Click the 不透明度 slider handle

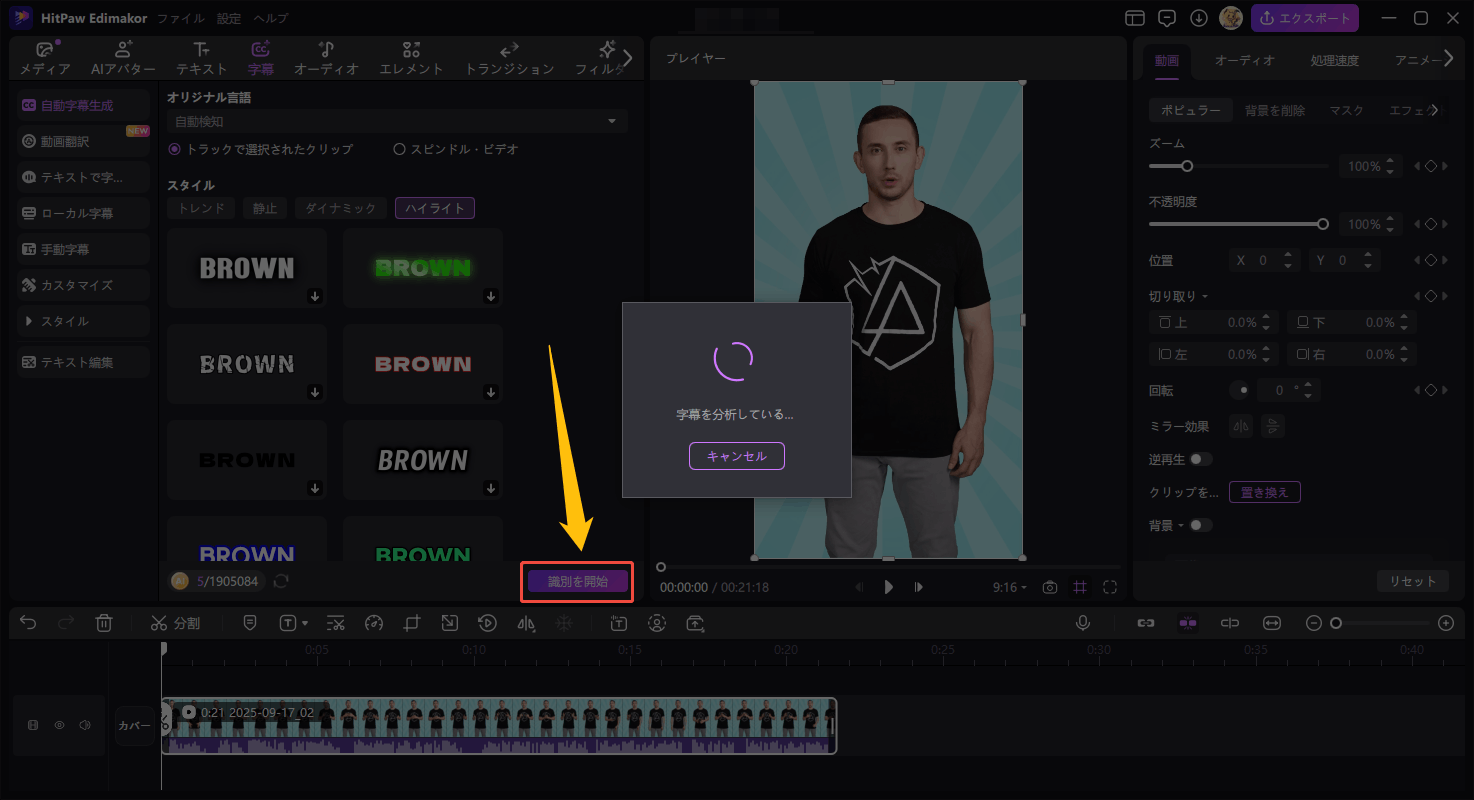click(1323, 224)
